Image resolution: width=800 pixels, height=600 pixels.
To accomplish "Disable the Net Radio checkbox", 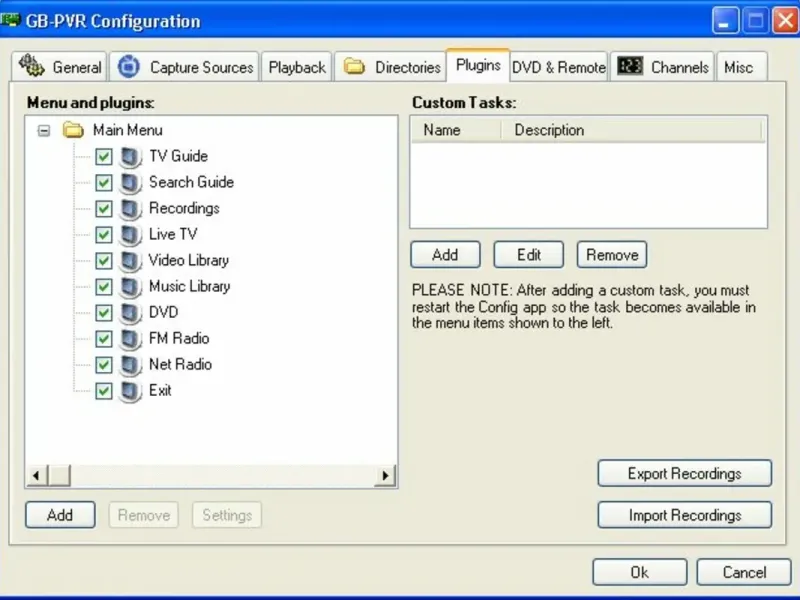I will [x=104, y=365].
